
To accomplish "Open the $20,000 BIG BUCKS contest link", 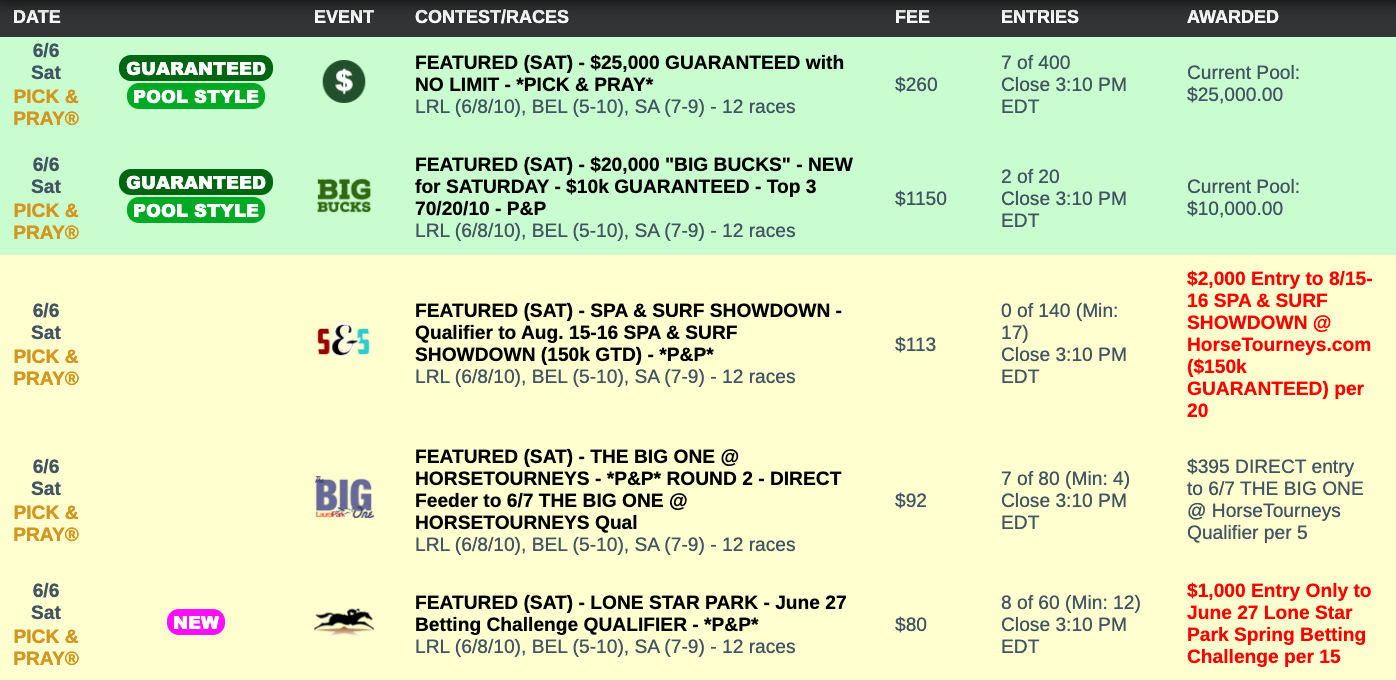I will pyautogui.click(x=633, y=186).
